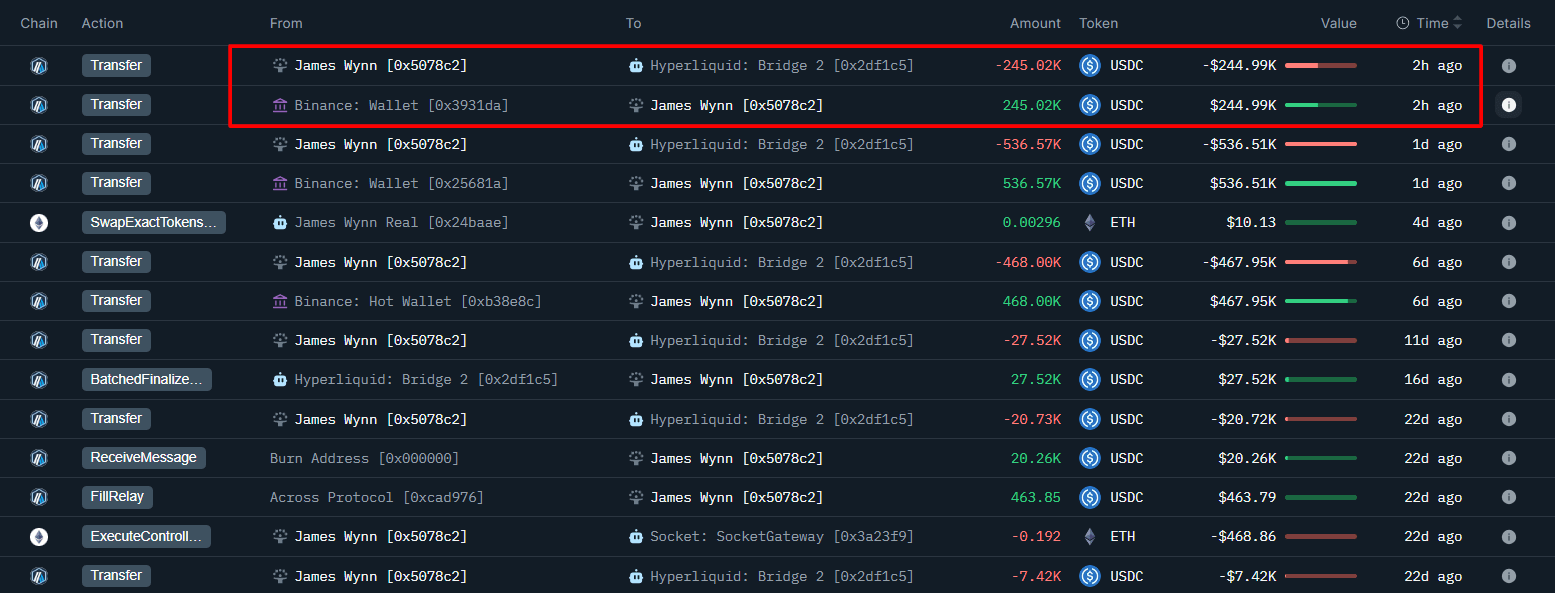The width and height of the screenshot is (1555, 593).
Task: Click robot icon beside Socket: SocketGateway
Action: (x=636, y=537)
